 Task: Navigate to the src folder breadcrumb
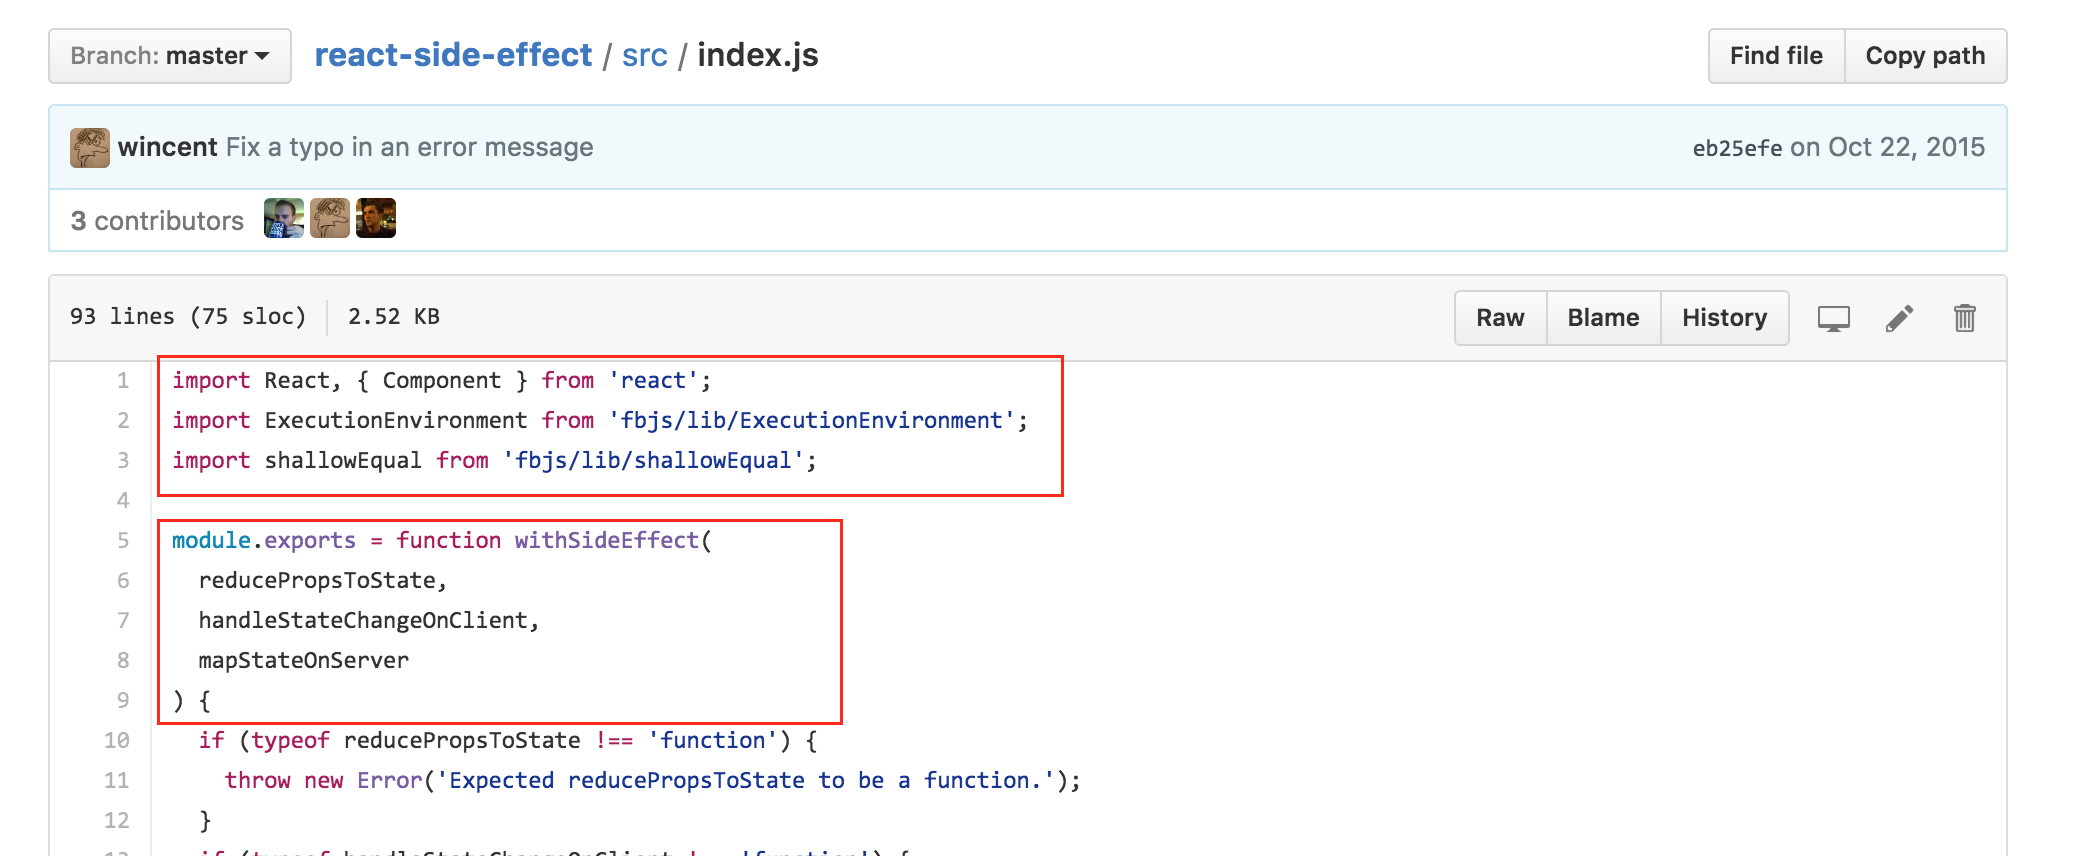click(x=644, y=55)
